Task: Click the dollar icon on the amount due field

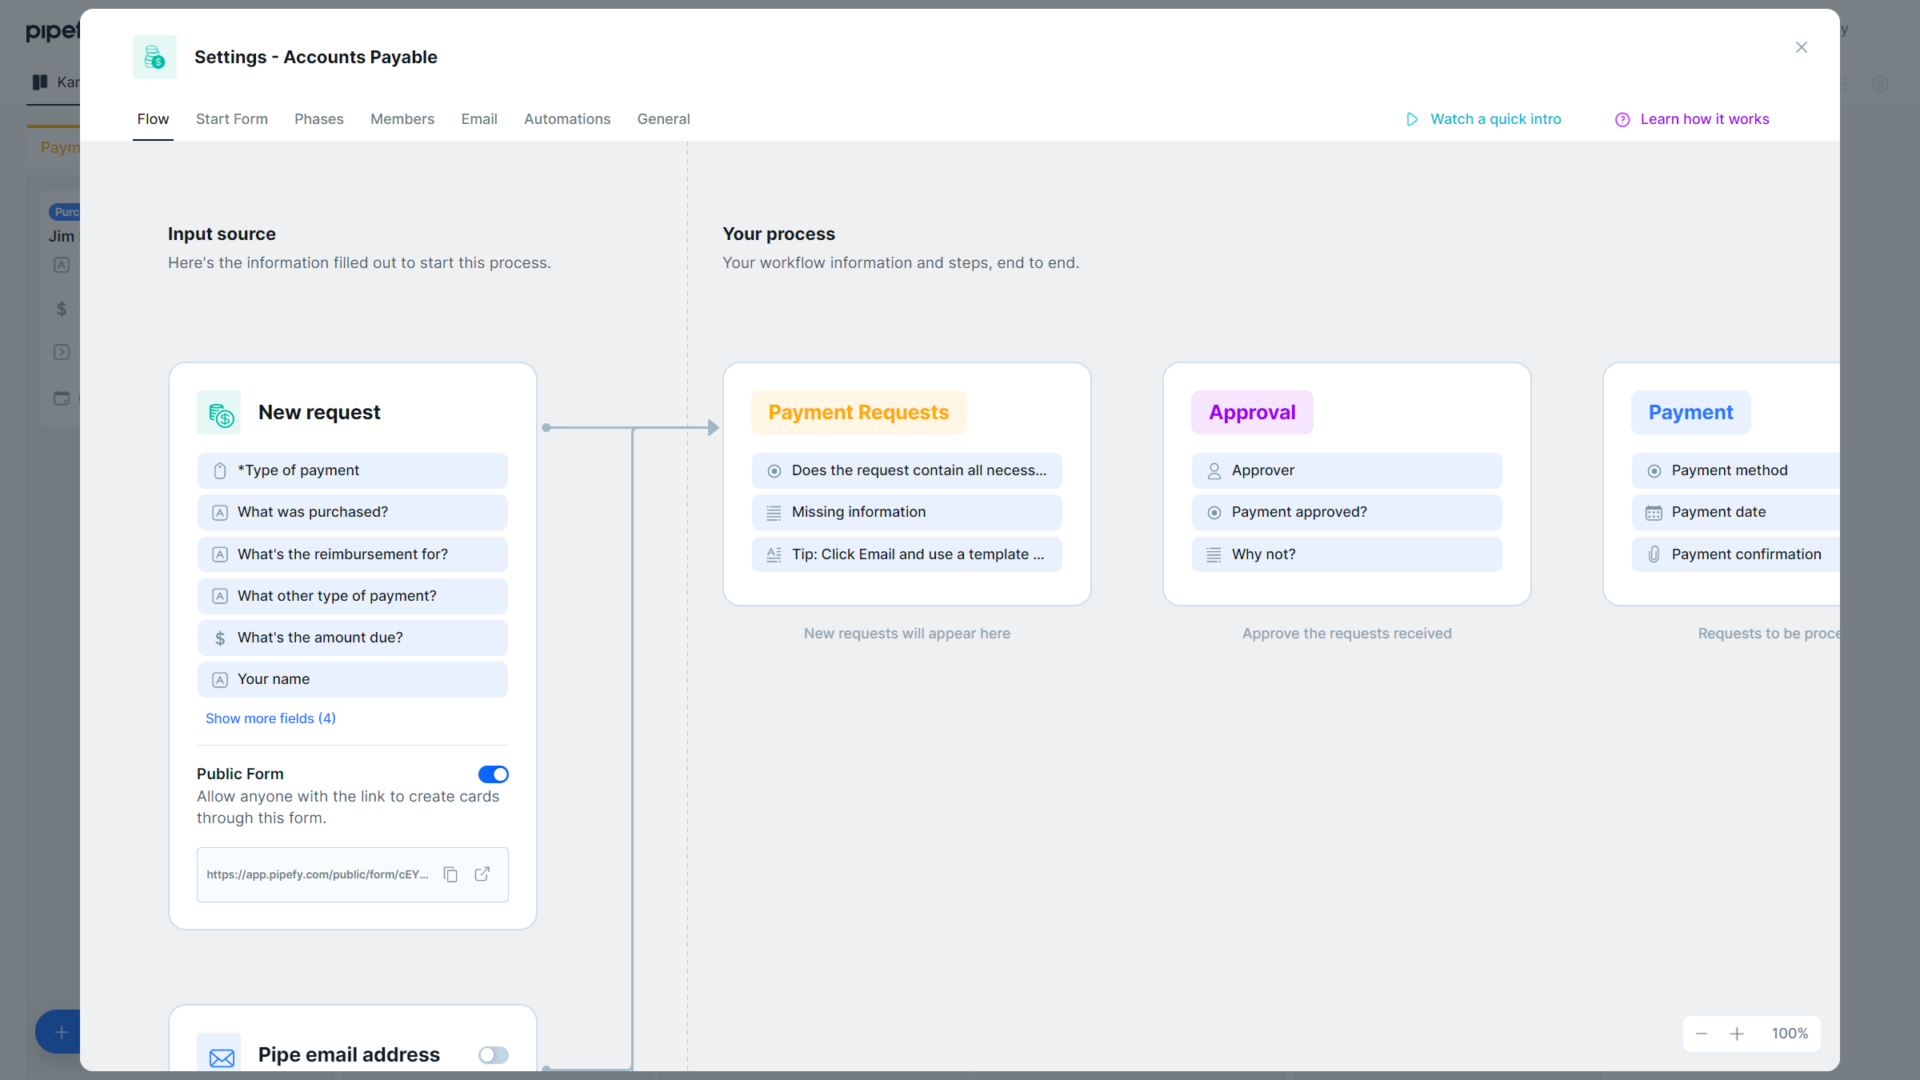Action: pos(220,637)
